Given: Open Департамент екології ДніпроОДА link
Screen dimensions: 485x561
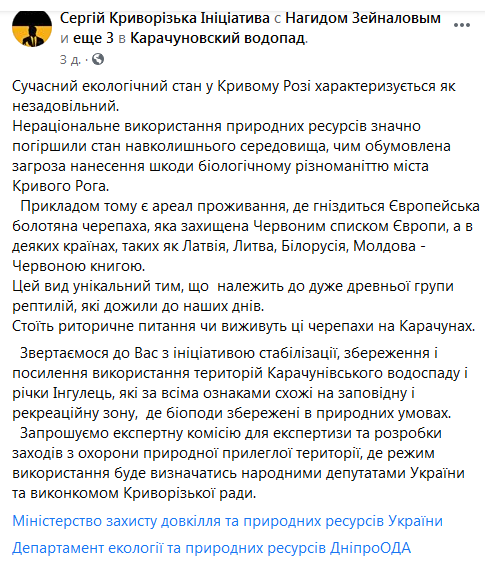Looking at the screenshot, I should [211, 547].
